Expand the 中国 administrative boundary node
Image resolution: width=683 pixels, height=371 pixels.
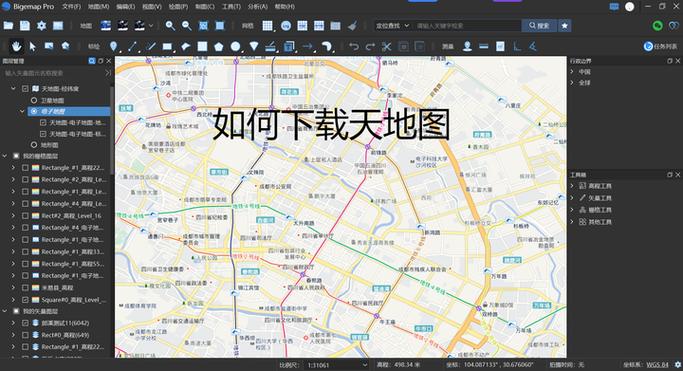pos(572,71)
